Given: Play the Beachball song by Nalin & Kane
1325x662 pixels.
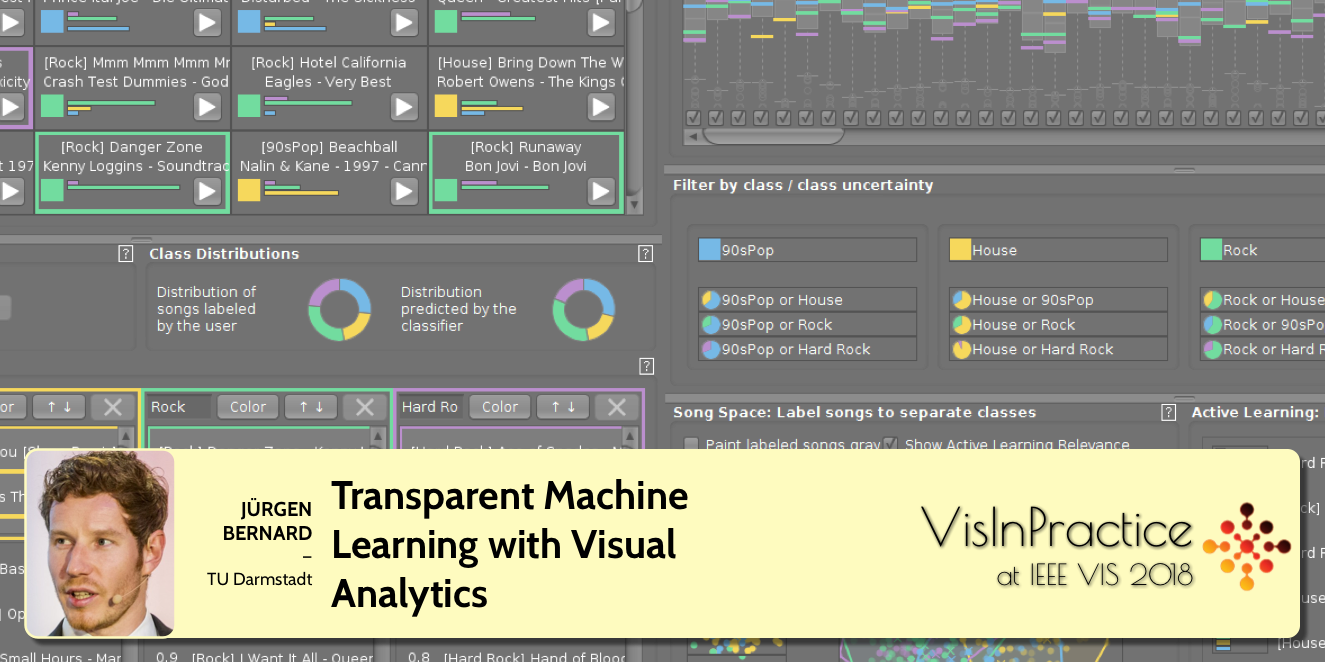Looking at the screenshot, I should tap(404, 191).
